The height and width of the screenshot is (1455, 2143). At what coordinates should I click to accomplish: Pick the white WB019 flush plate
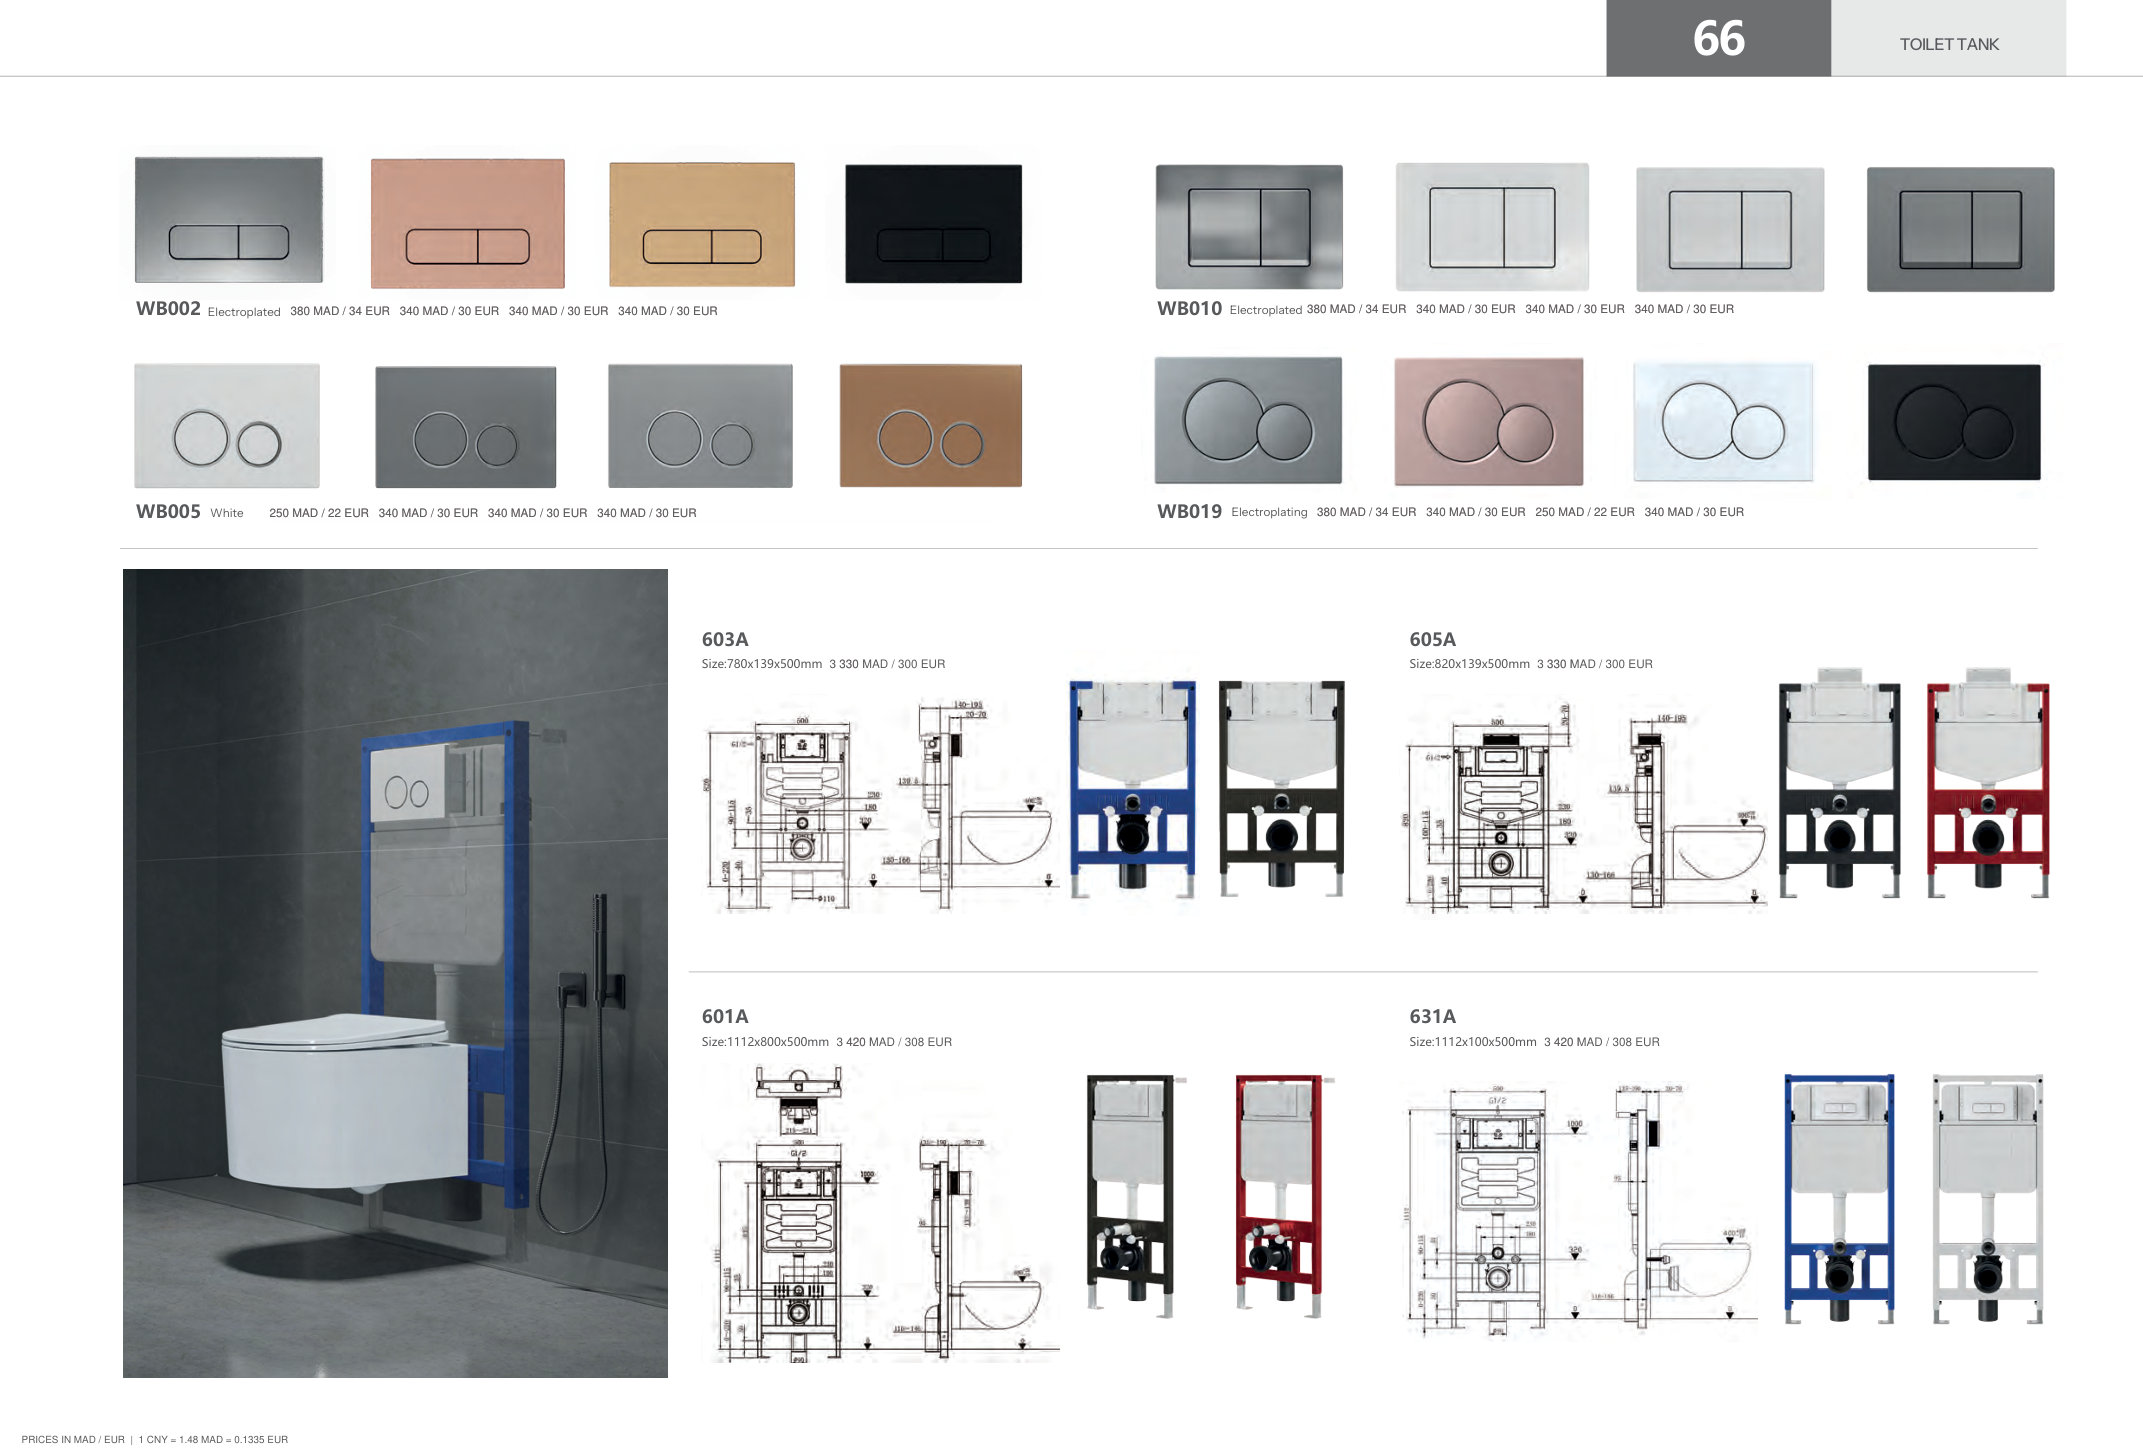click(1723, 421)
